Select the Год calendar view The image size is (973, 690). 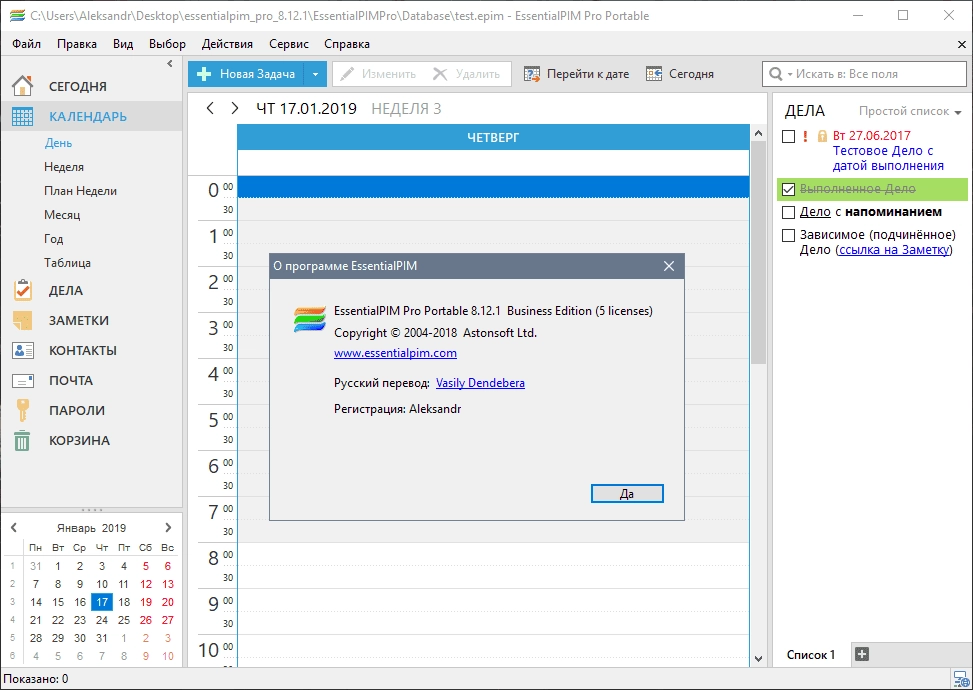pyautogui.click(x=53, y=239)
